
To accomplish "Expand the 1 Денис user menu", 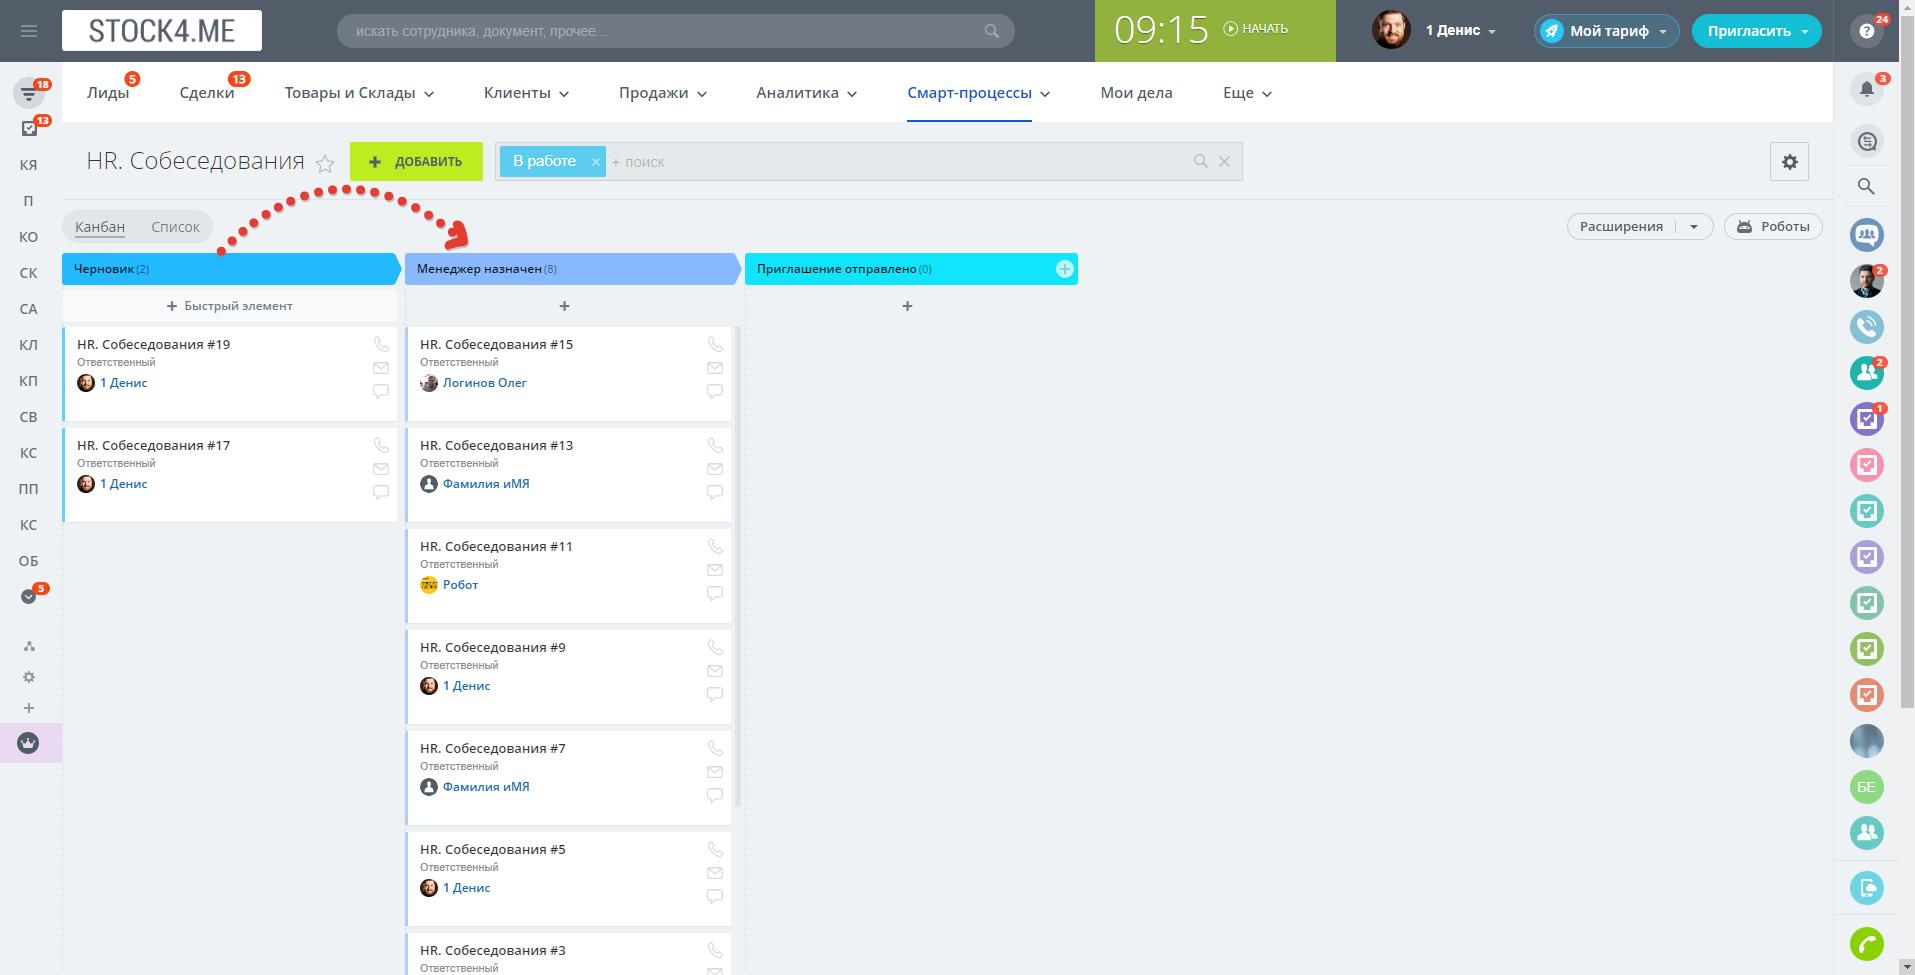I will (1461, 31).
